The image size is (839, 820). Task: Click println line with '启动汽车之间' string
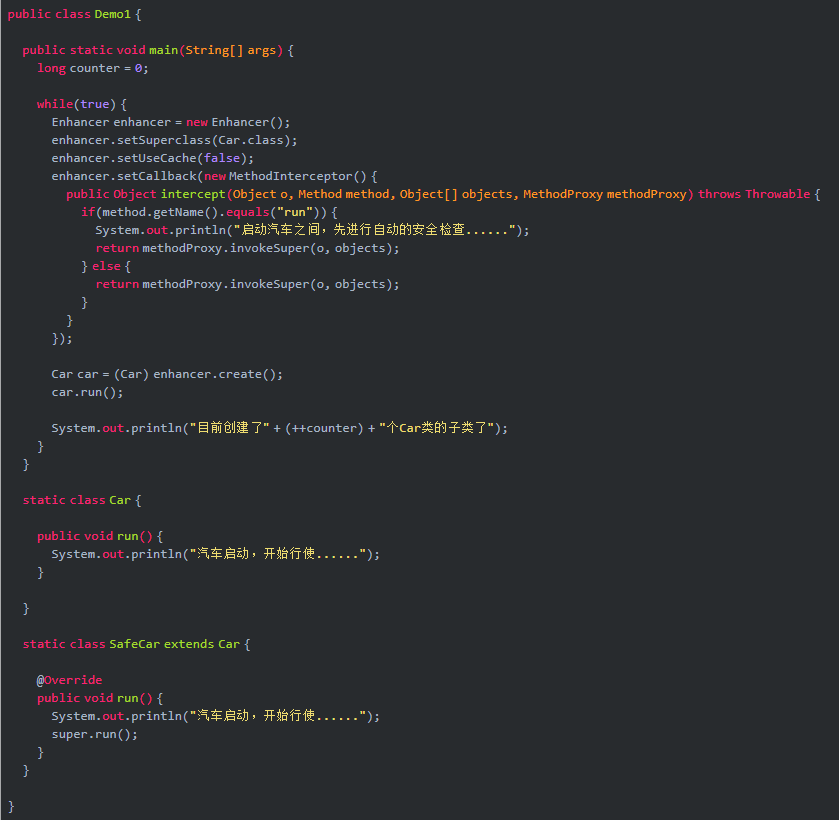[312, 230]
